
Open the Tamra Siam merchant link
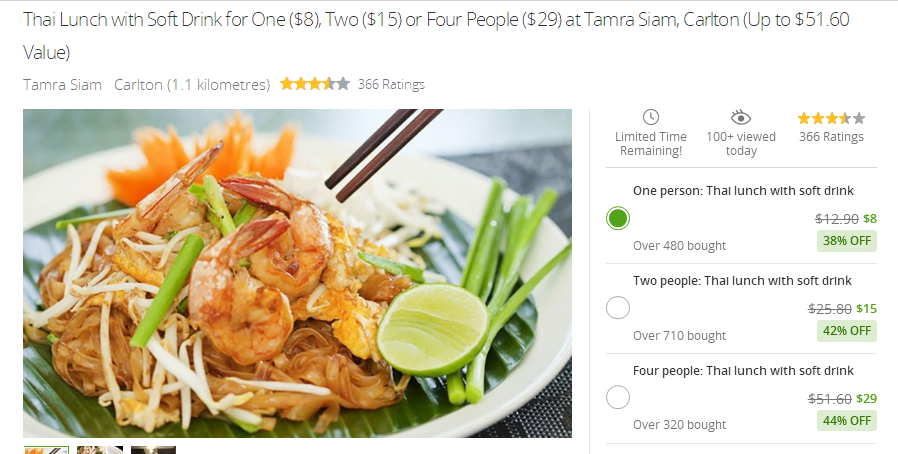click(62, 85)
